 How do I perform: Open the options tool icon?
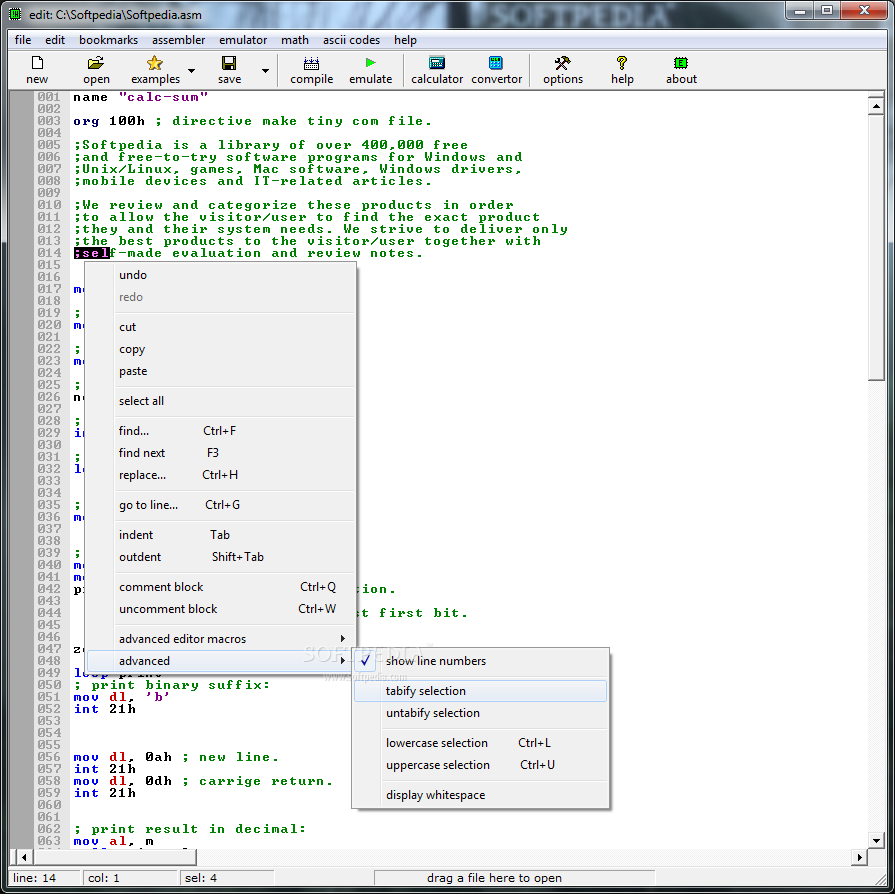coord(563,63)
